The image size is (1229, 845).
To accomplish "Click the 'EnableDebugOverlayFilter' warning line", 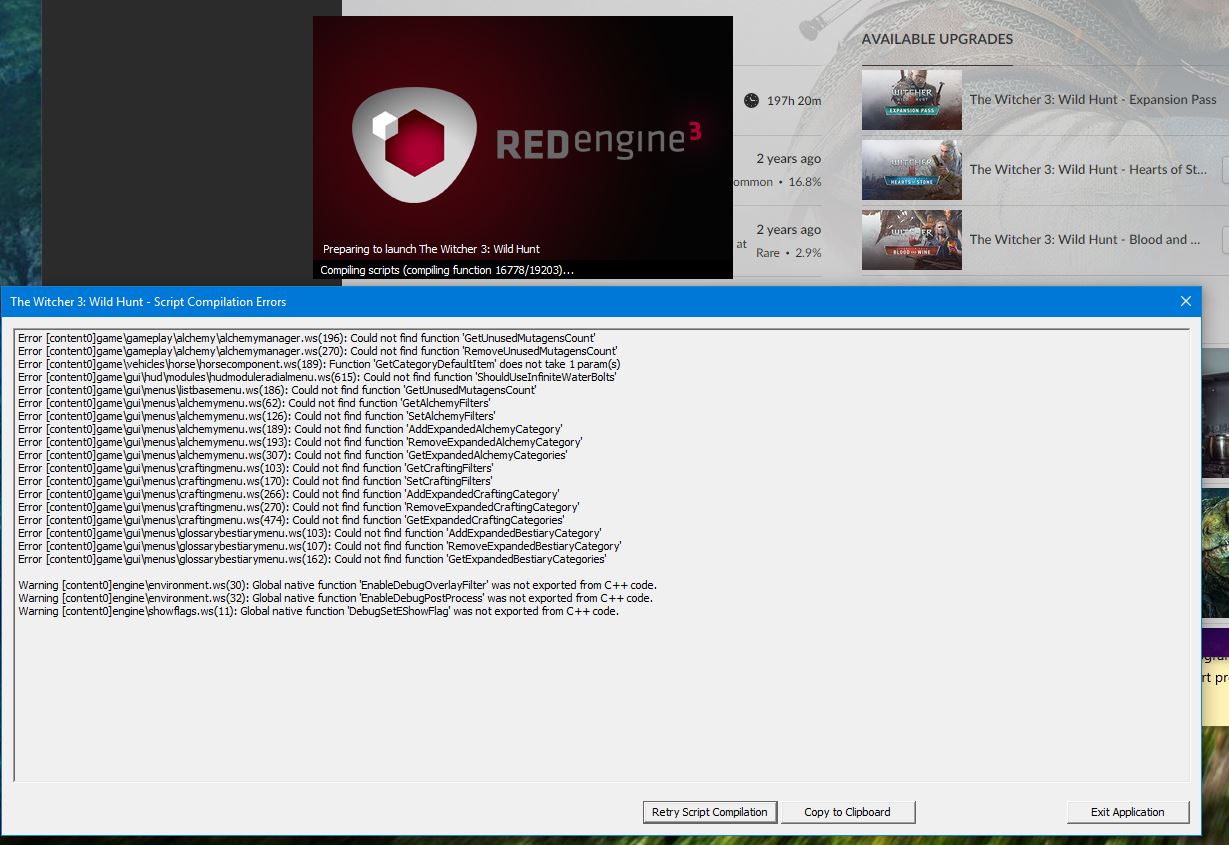I will [338, 585].
